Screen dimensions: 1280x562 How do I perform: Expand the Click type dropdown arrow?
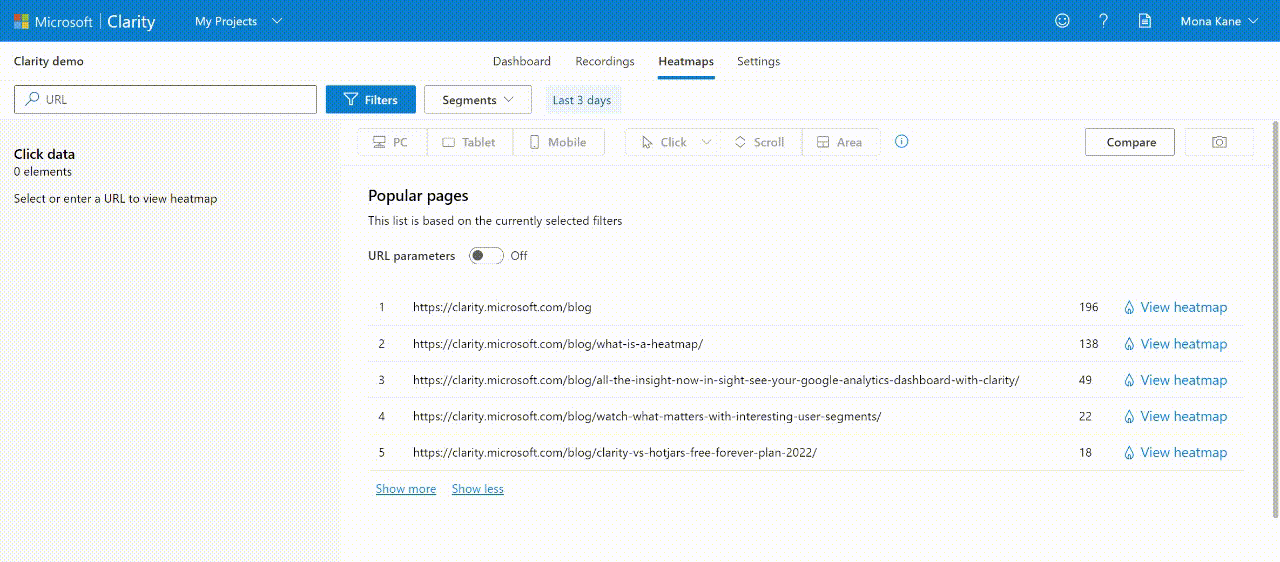click(x=706, y=142)
